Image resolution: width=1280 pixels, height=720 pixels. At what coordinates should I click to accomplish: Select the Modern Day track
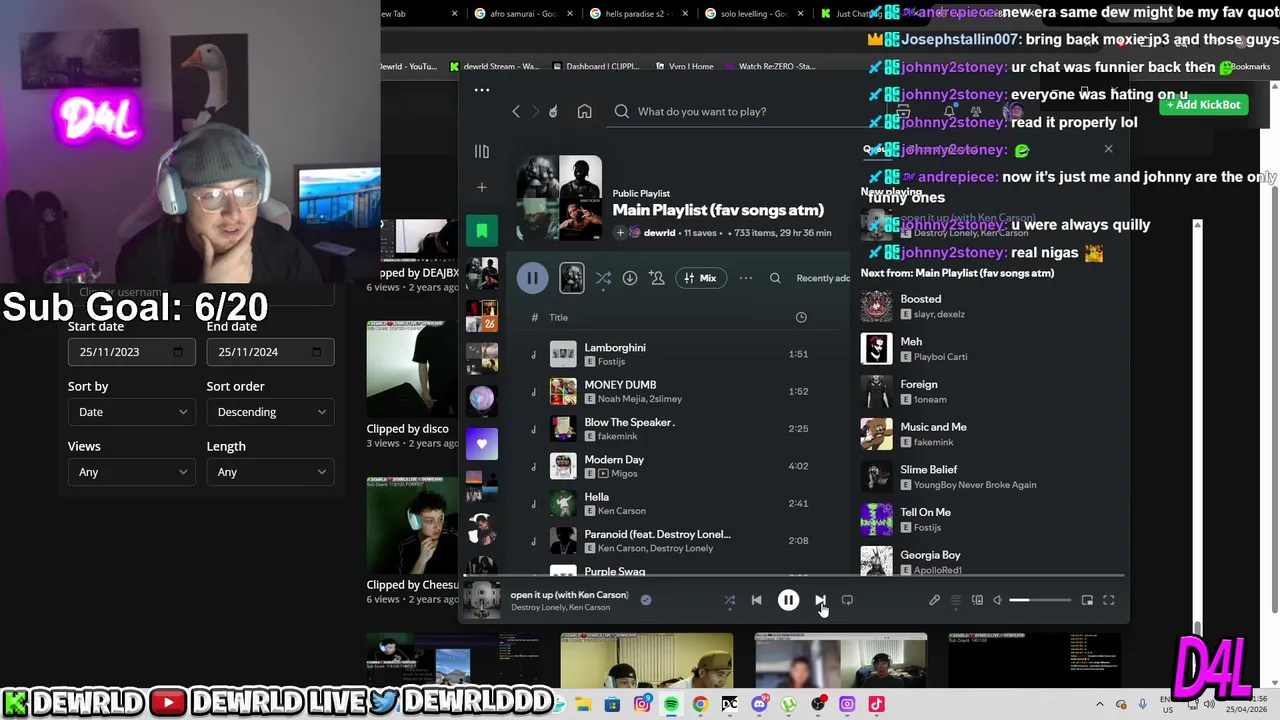(x=614, y=460)
